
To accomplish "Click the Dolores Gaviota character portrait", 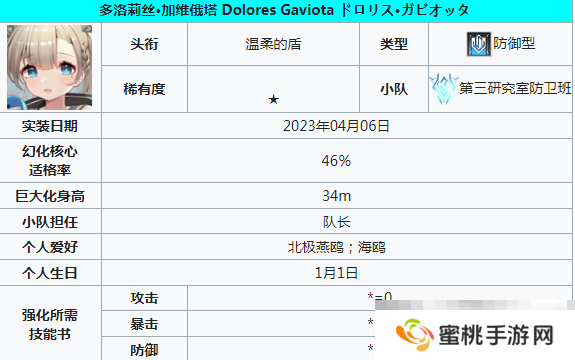I will (50, 67).
